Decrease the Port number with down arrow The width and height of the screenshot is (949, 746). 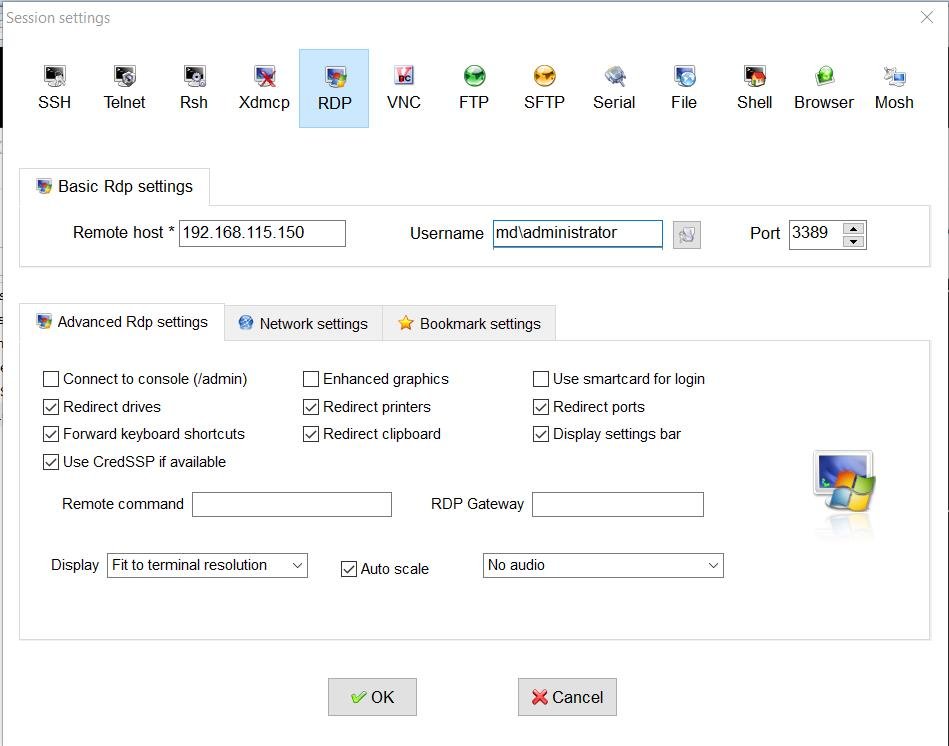[853, 241]
